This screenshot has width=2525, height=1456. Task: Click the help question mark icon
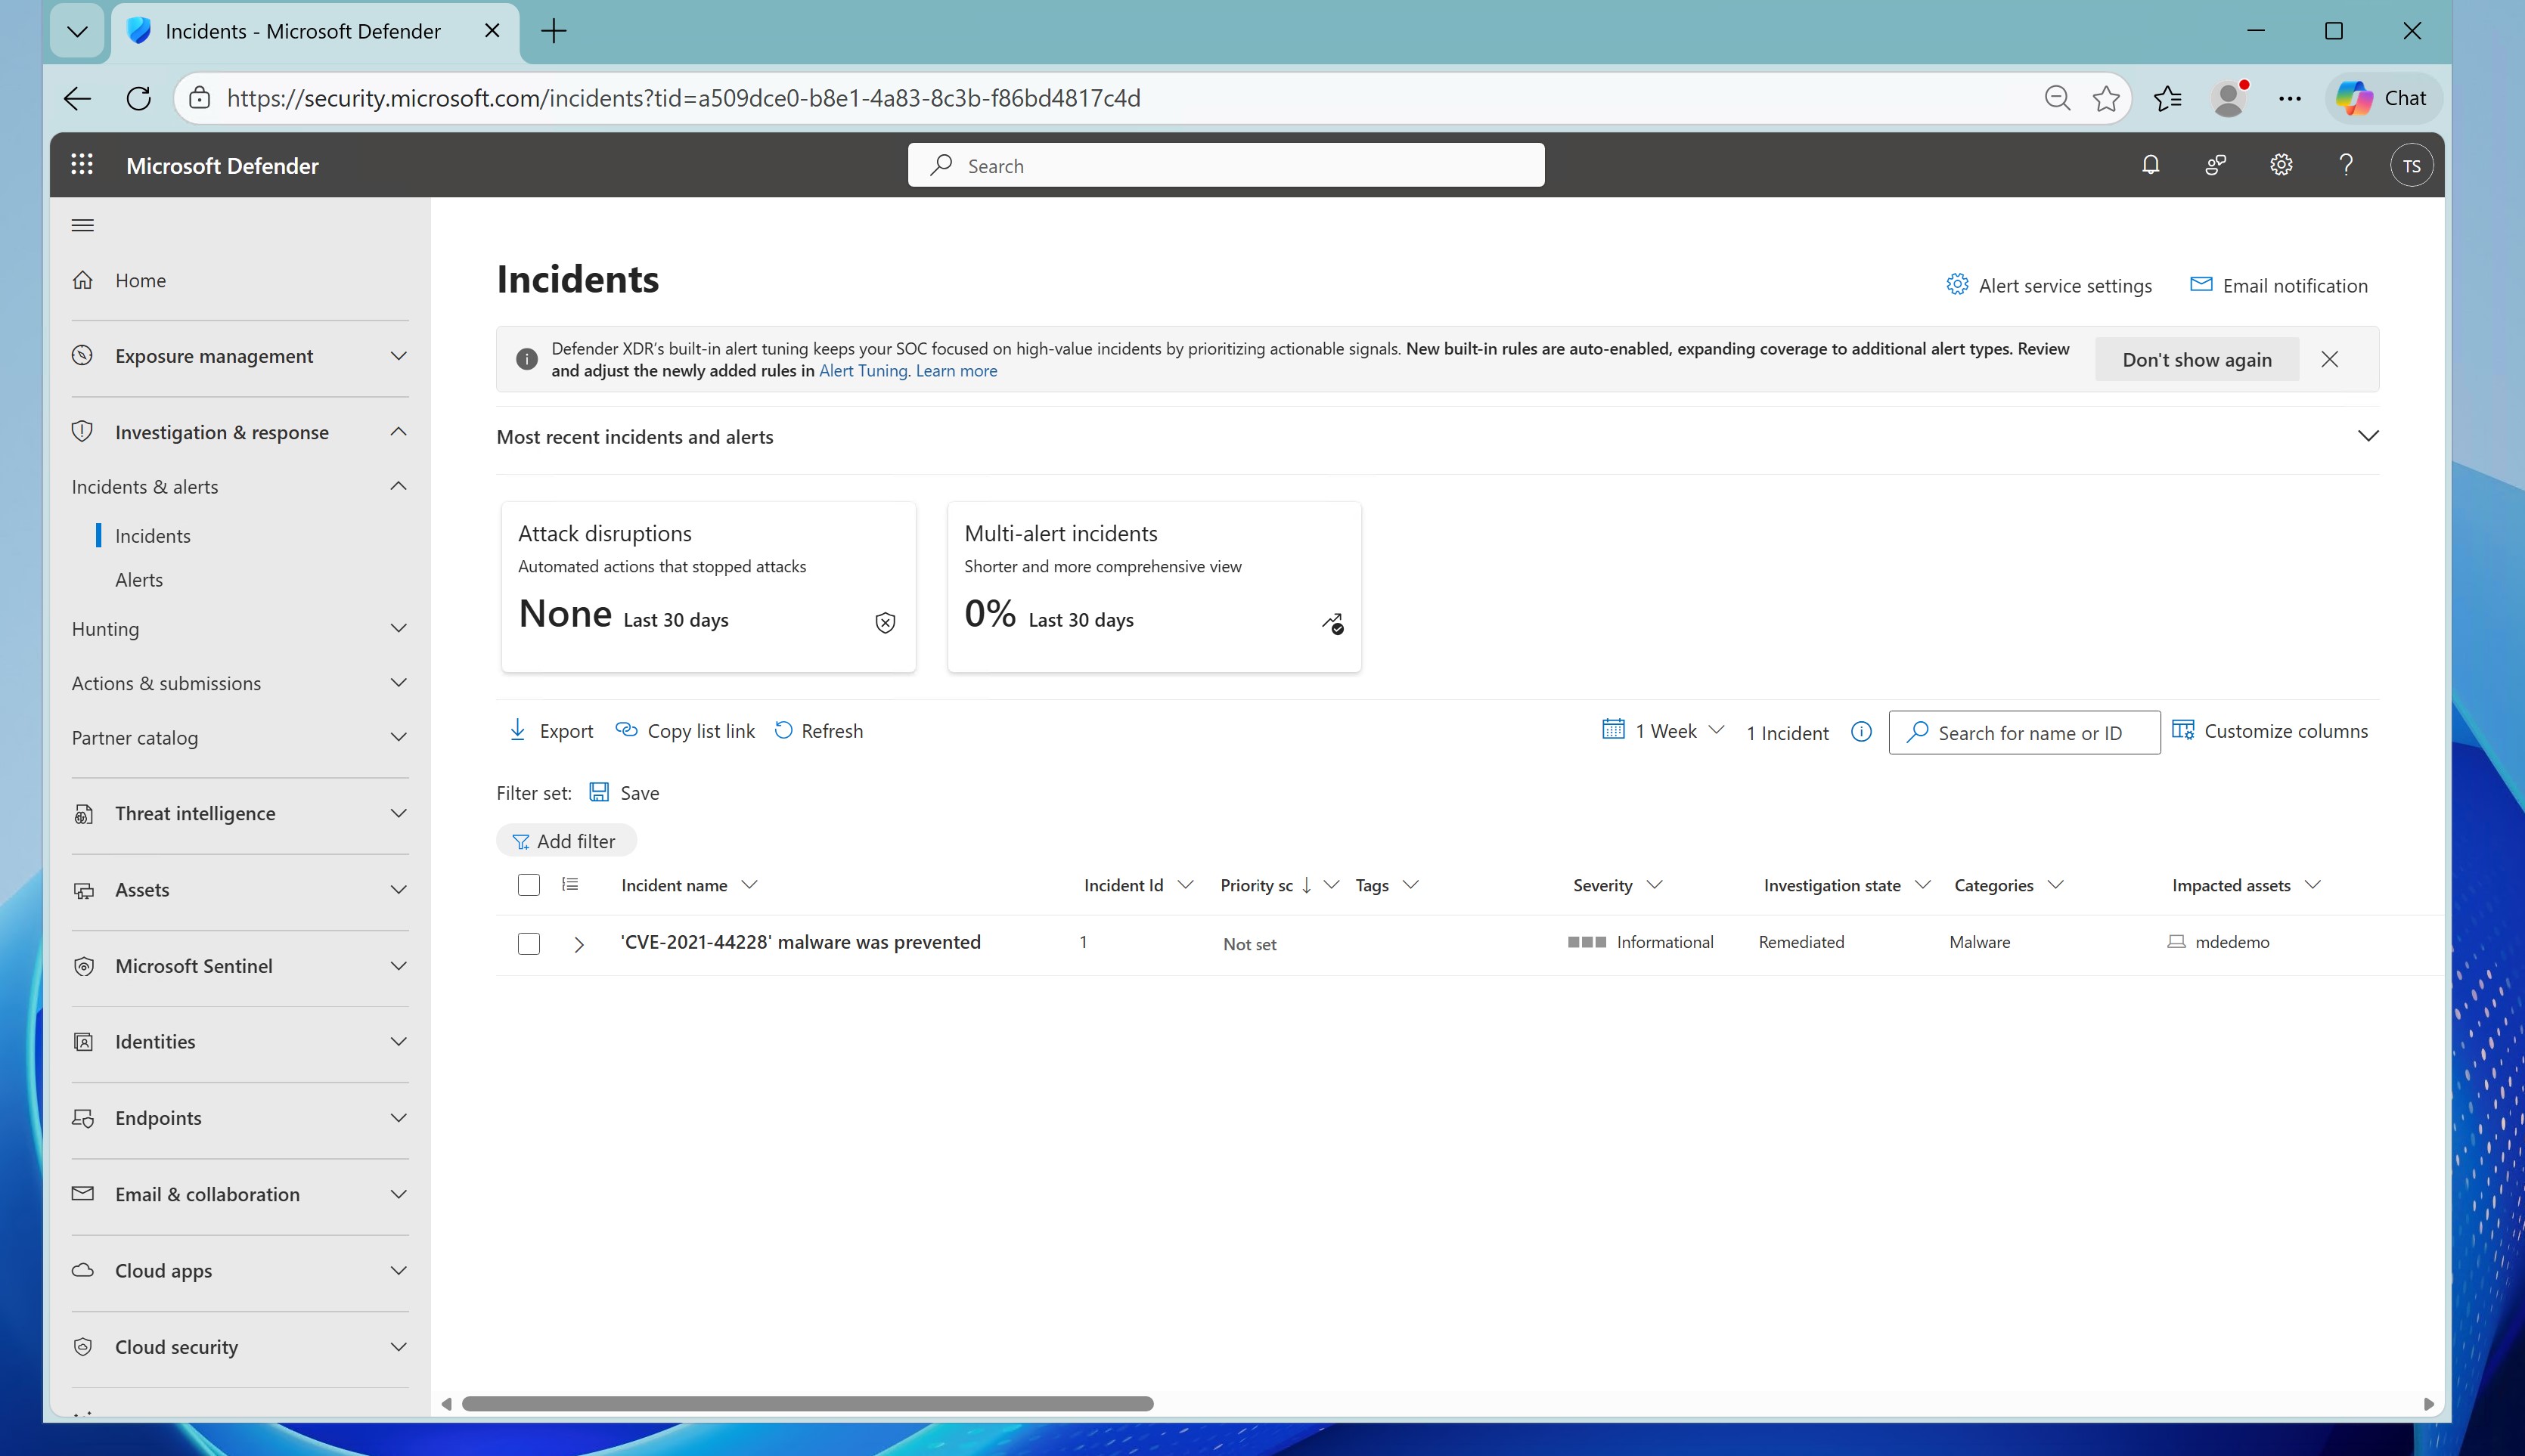pos(2345,165)
